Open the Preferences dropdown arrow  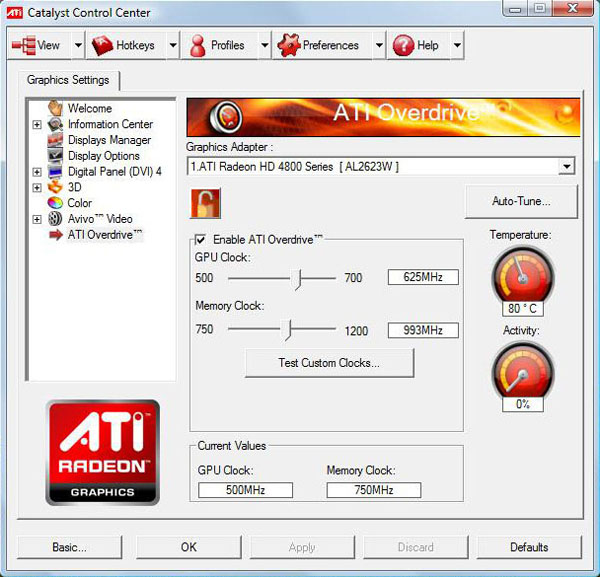379,45
